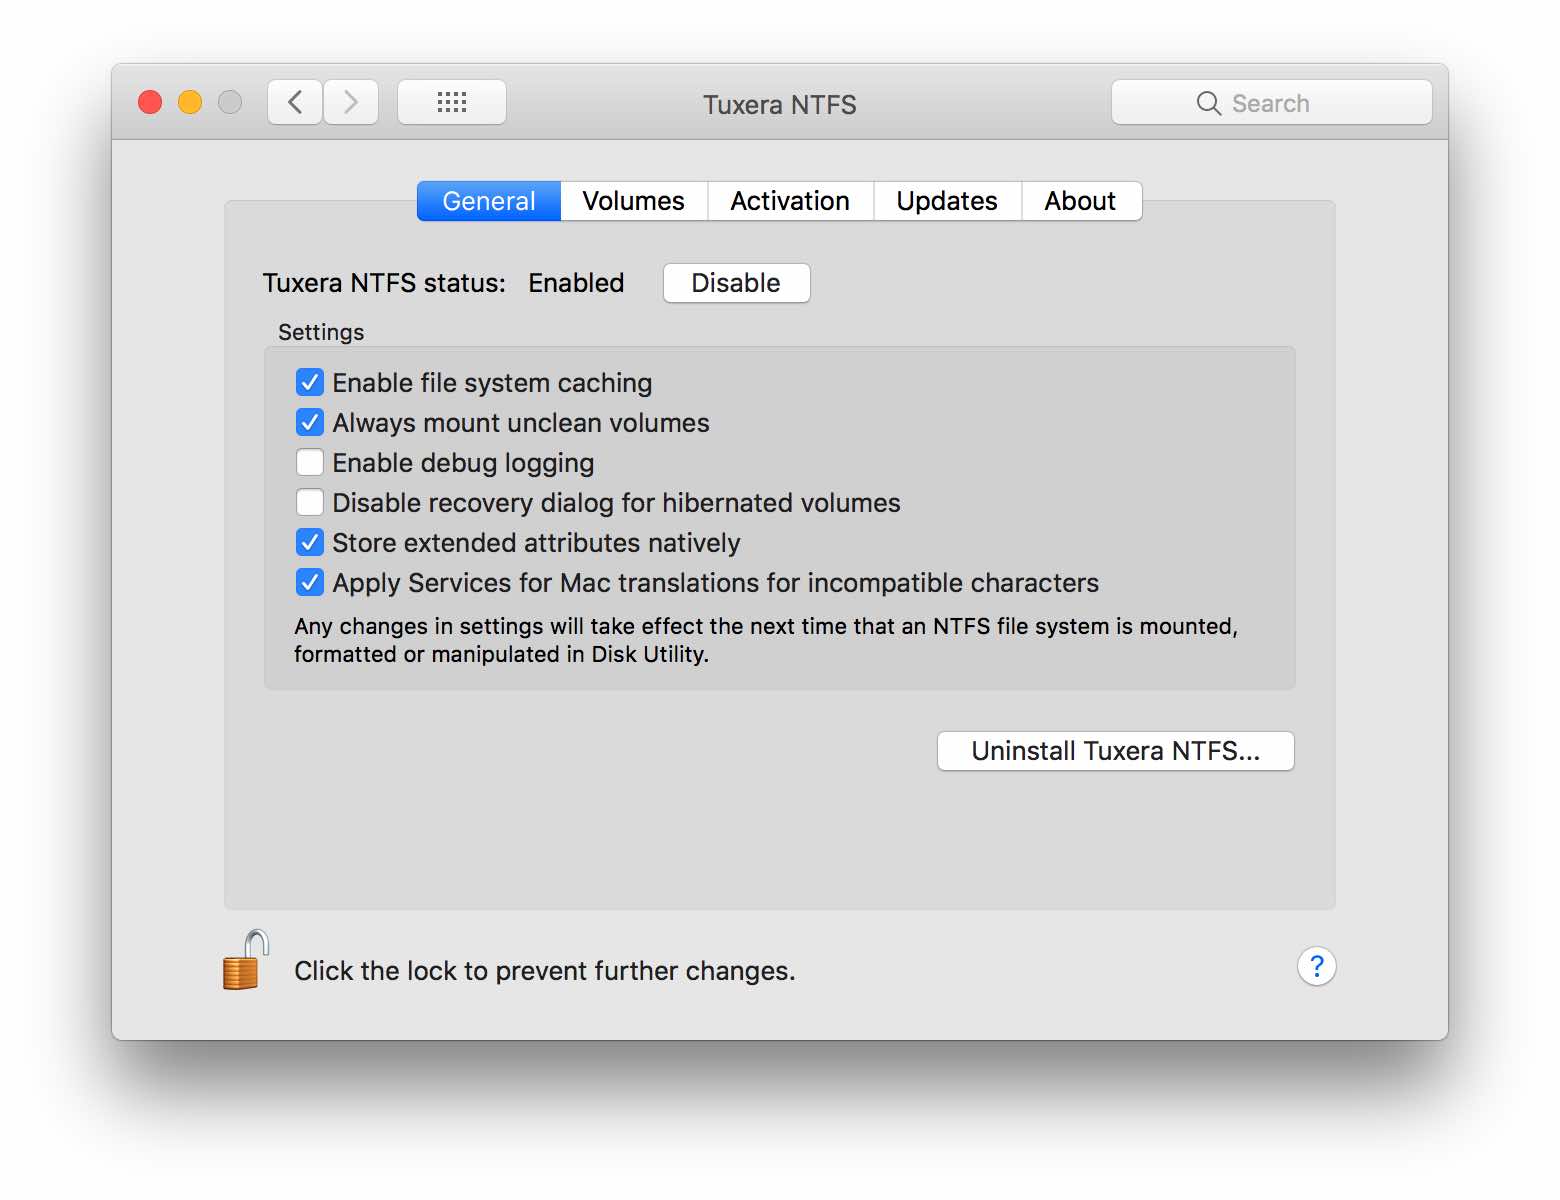The height and width of the screenshot is (1200, 1560).
Task: Click the Enabled status text
Action: [576, 283]
